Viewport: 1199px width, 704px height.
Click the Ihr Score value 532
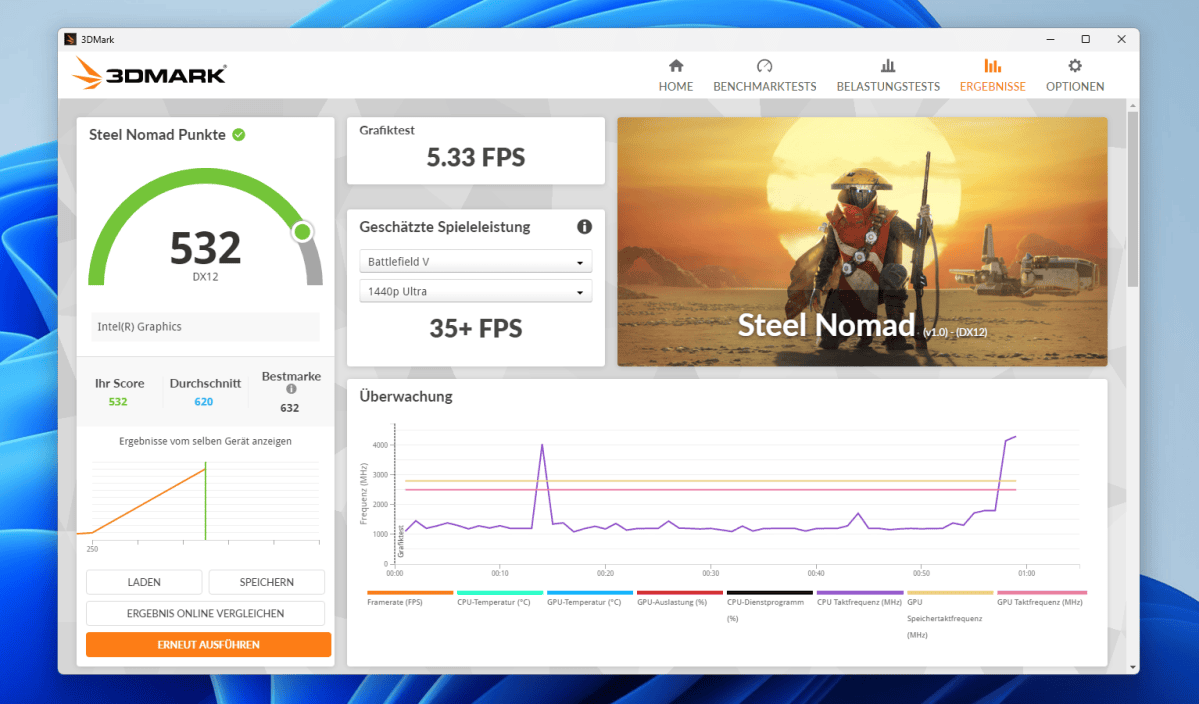(x=118, y=401)
